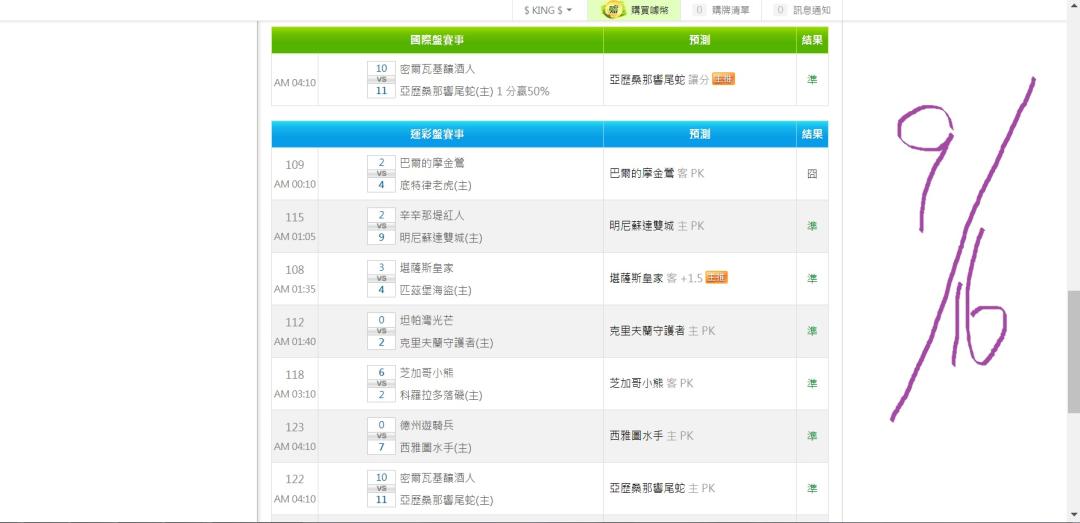
Task: Click score 9 for 明尼蘇達雙城
Action: tap(382, 238)
